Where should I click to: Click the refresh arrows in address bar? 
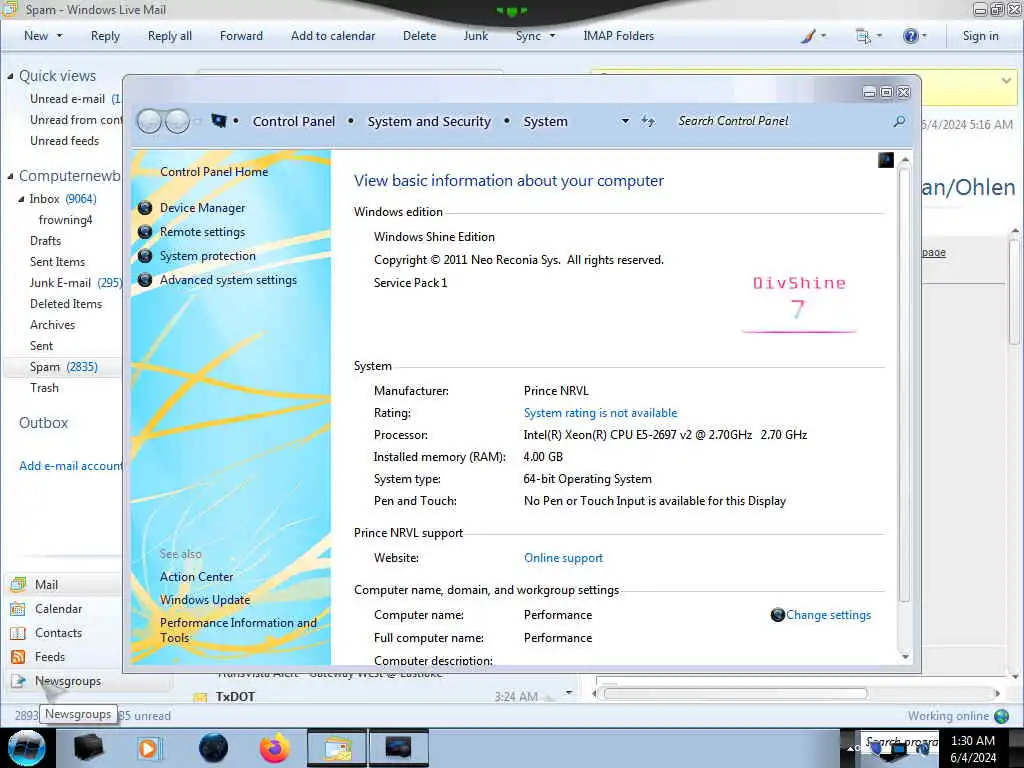pyautogui.click(x=648, y=121)
